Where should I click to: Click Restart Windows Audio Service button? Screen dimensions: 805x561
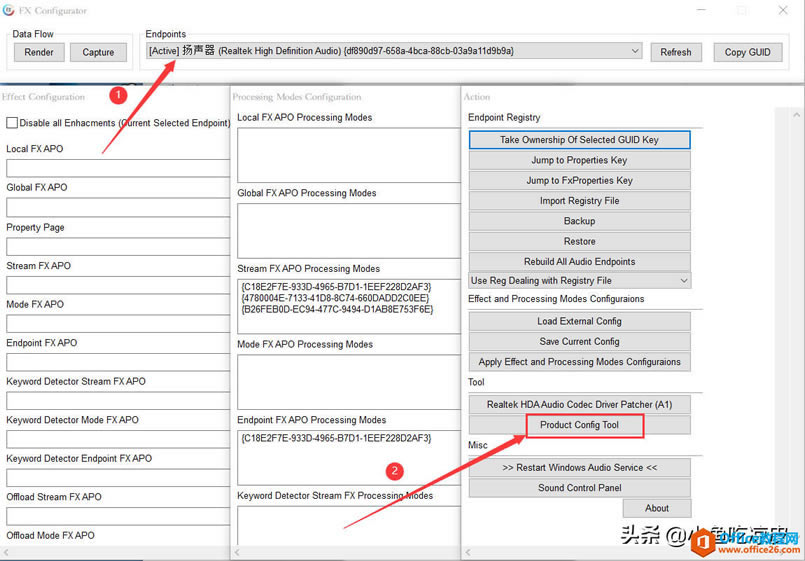(x=579, y=468)
